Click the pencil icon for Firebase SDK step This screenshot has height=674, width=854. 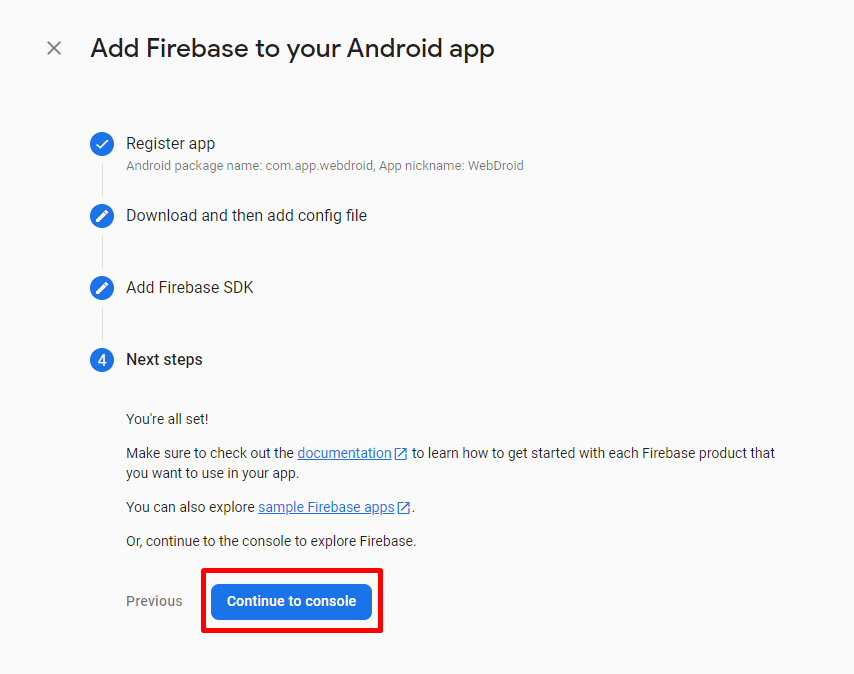[102, 288]
